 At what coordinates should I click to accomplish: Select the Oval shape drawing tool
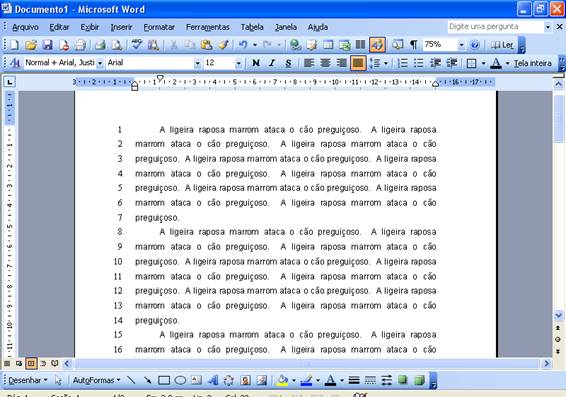point(180,380)
